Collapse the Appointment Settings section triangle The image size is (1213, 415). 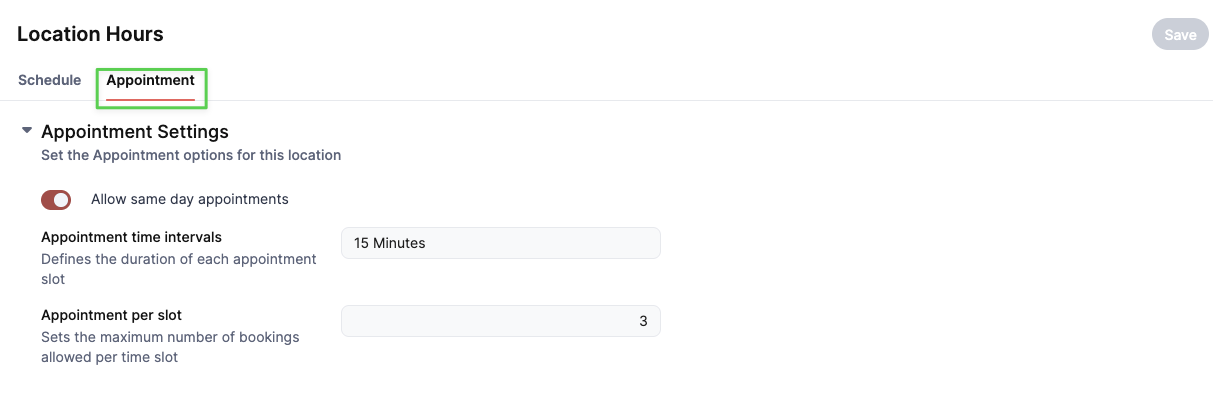tap(27, 131)
